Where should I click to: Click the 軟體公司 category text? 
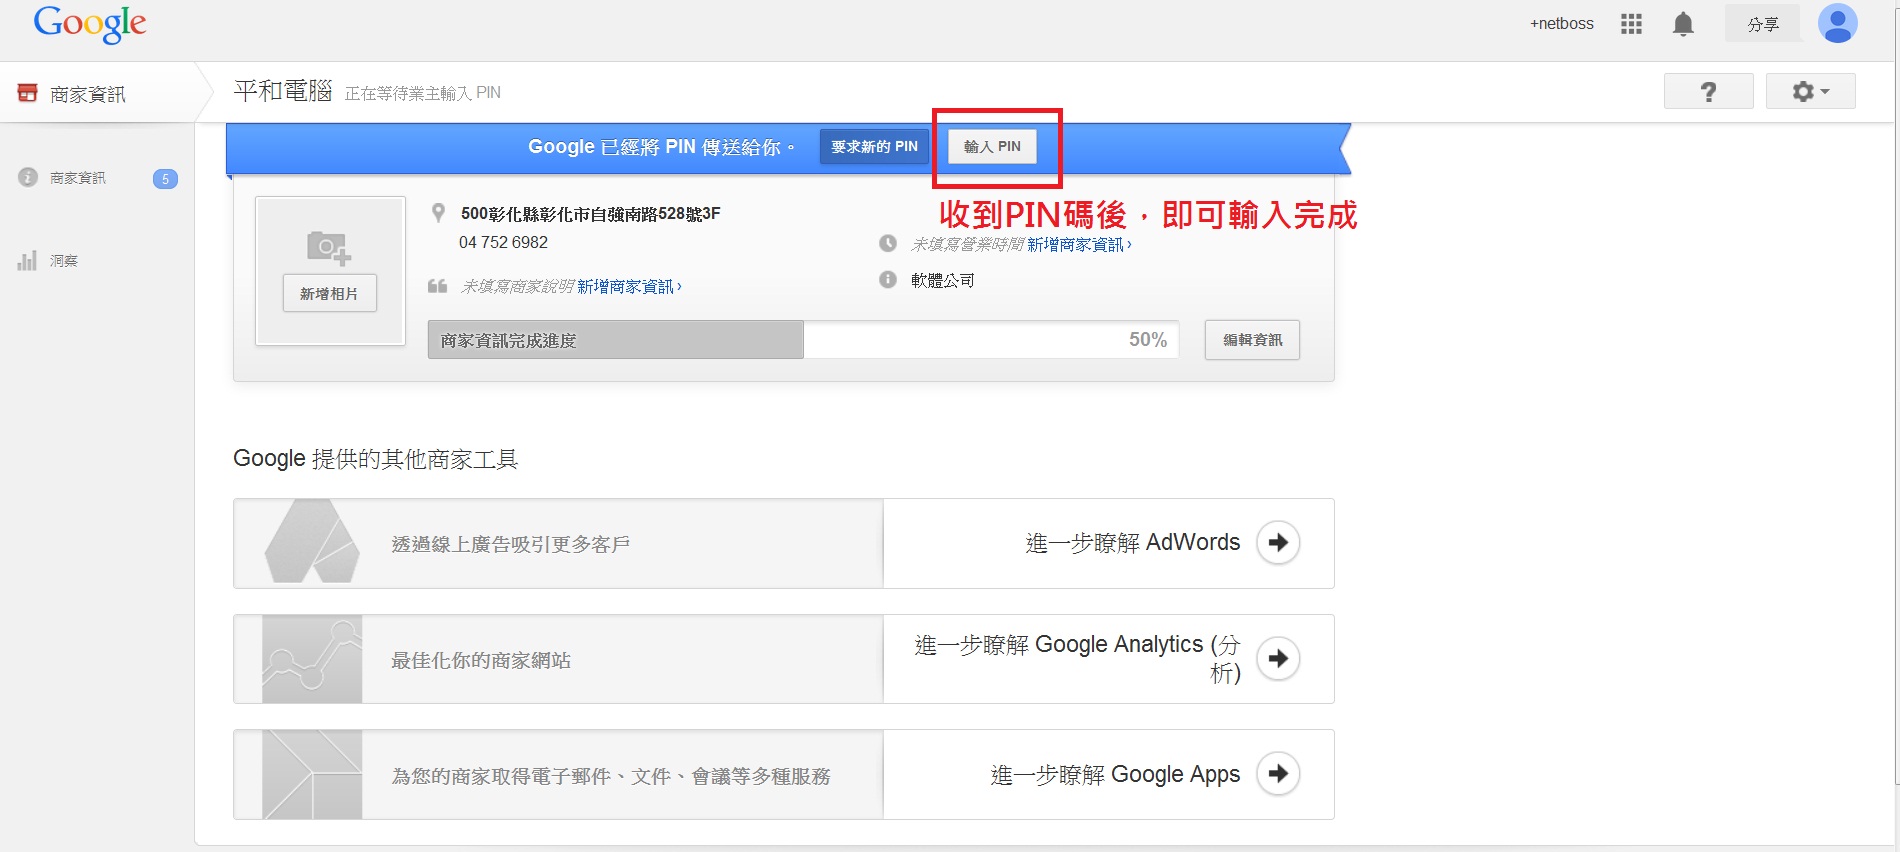[942, 281]
